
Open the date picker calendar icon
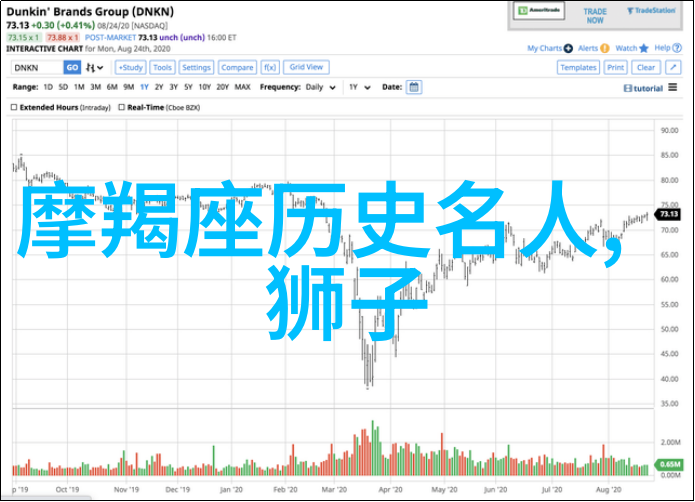(x=414, y=87)
